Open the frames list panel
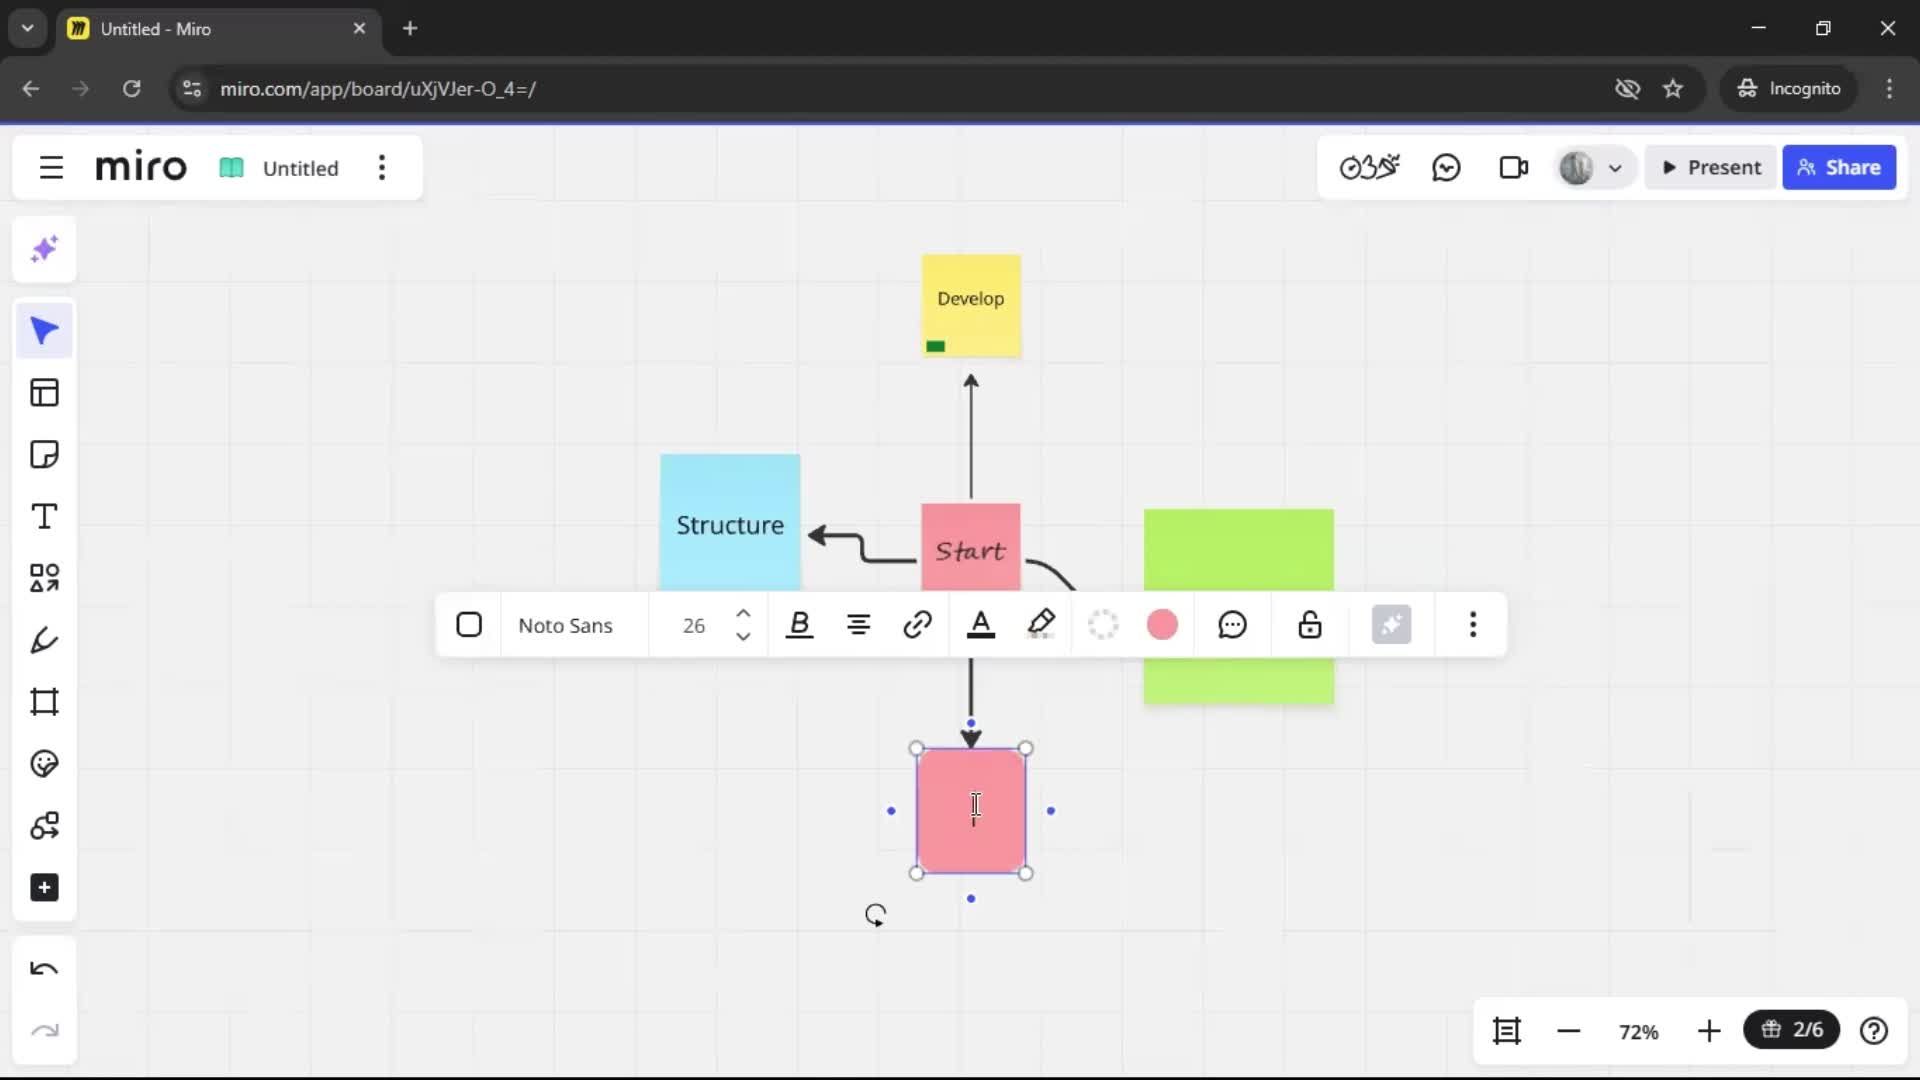Screen dimensions: 1920x1080 [x=1506, y=1031]
